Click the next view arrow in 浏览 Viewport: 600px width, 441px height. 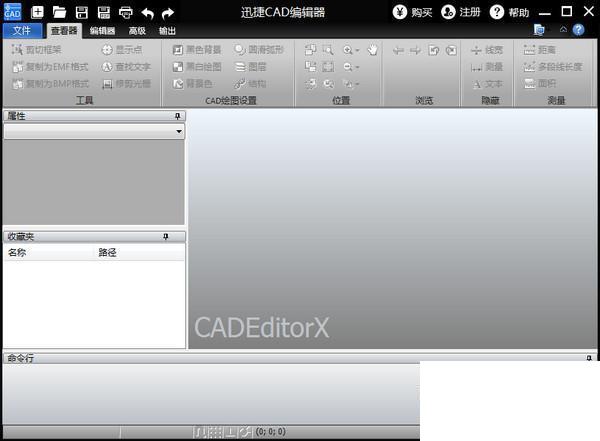click(x=415, y=50)
